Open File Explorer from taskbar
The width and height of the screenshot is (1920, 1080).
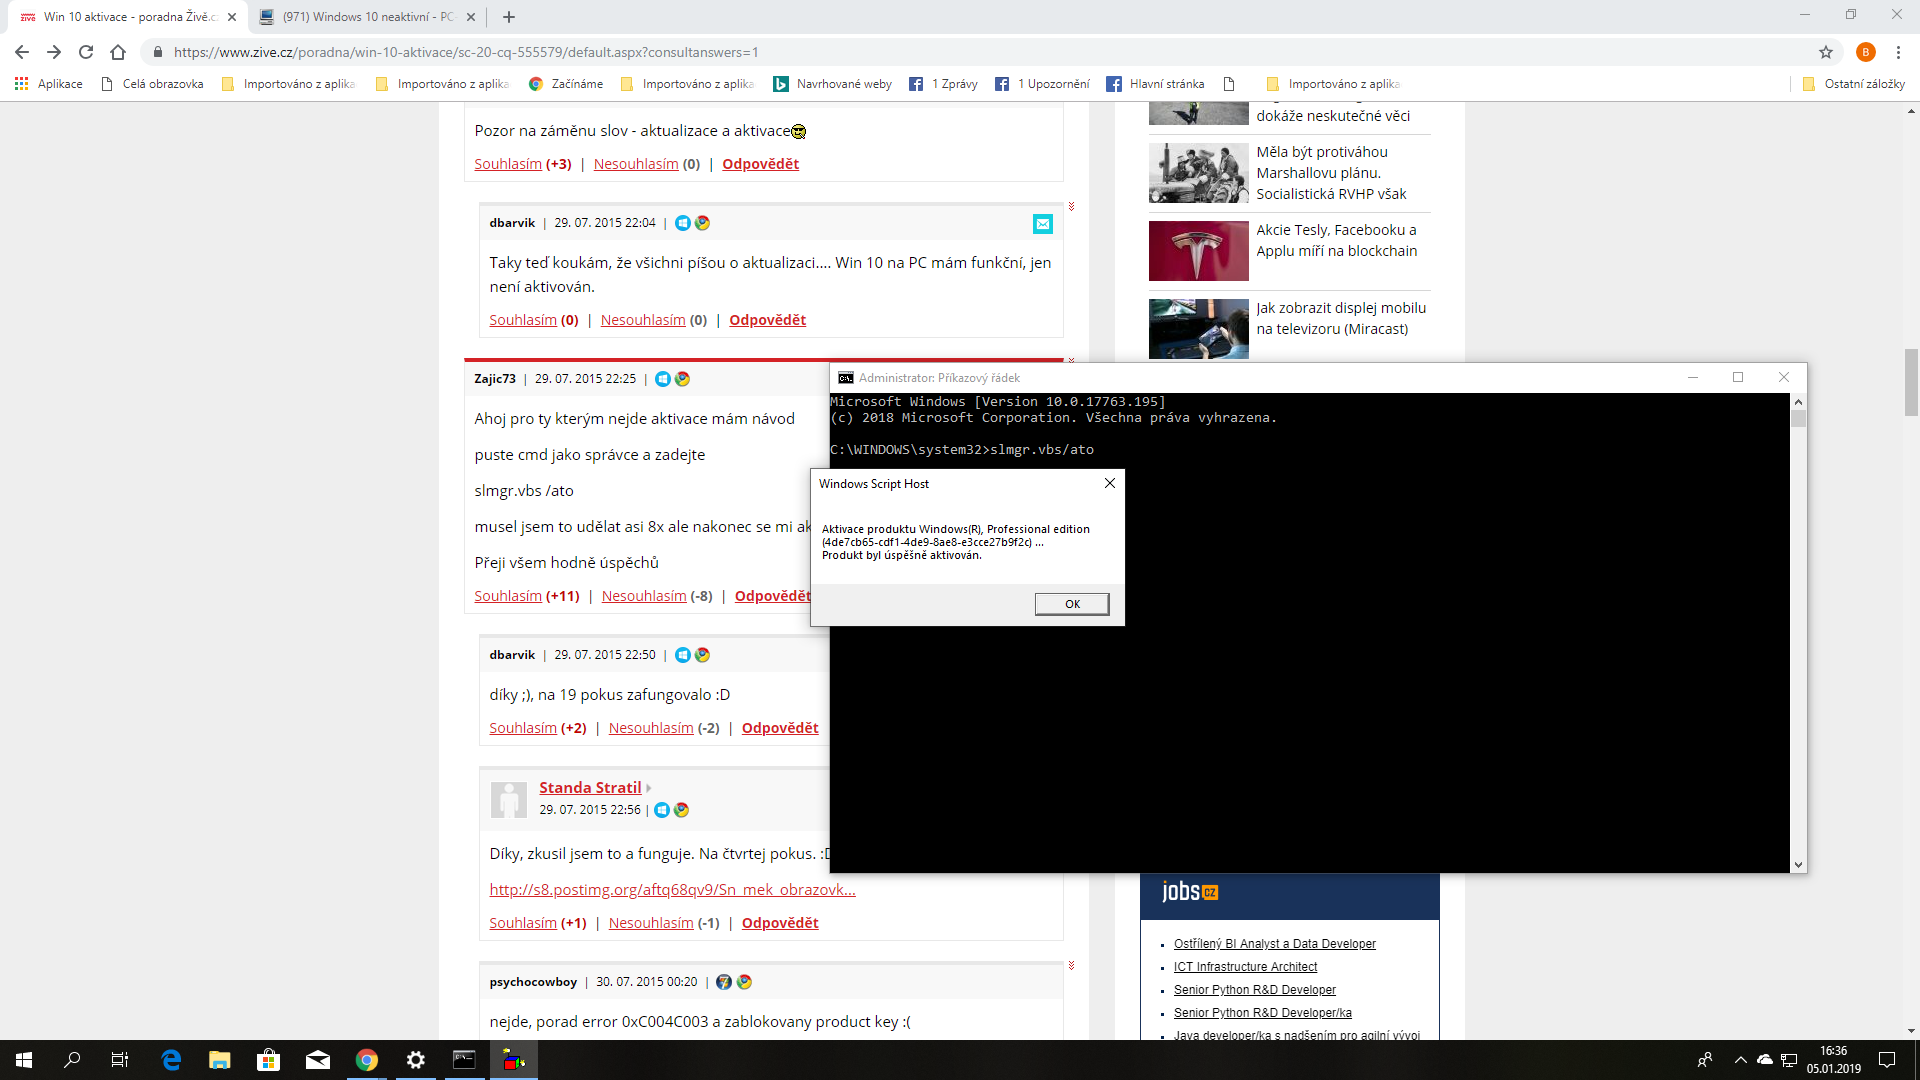click(219, 1060)
